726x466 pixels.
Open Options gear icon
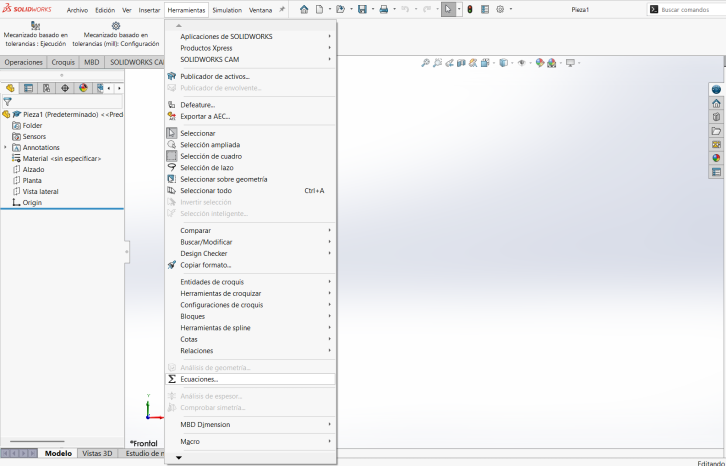coord(500,9)
